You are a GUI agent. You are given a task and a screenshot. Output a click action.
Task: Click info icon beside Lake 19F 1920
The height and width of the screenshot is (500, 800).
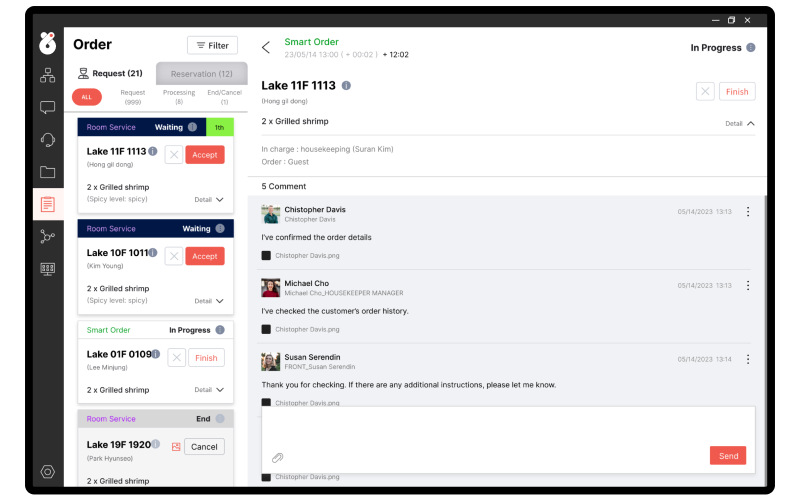pos(156,444)
